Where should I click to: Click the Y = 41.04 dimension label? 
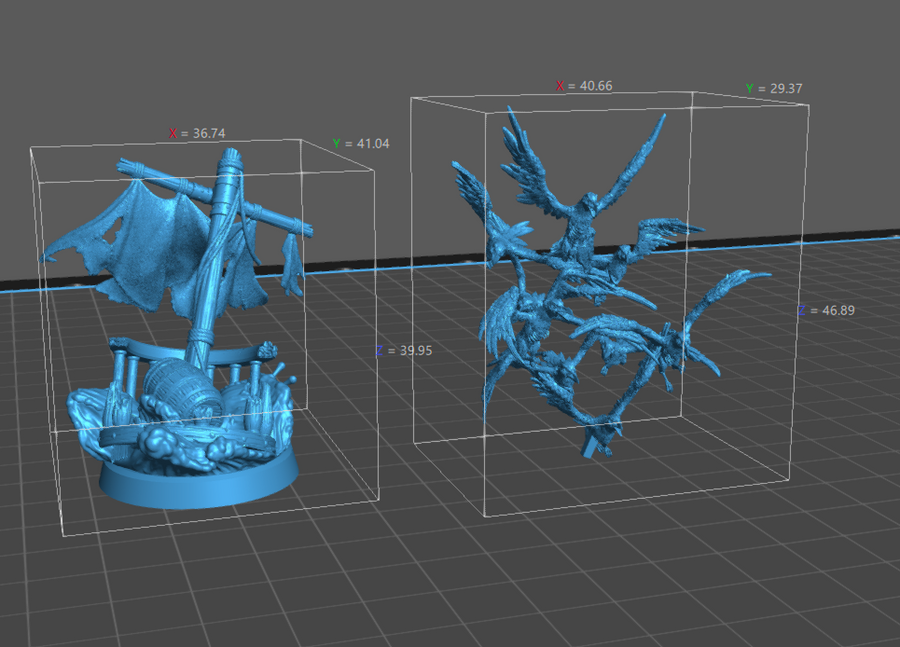tap(361, 144)
